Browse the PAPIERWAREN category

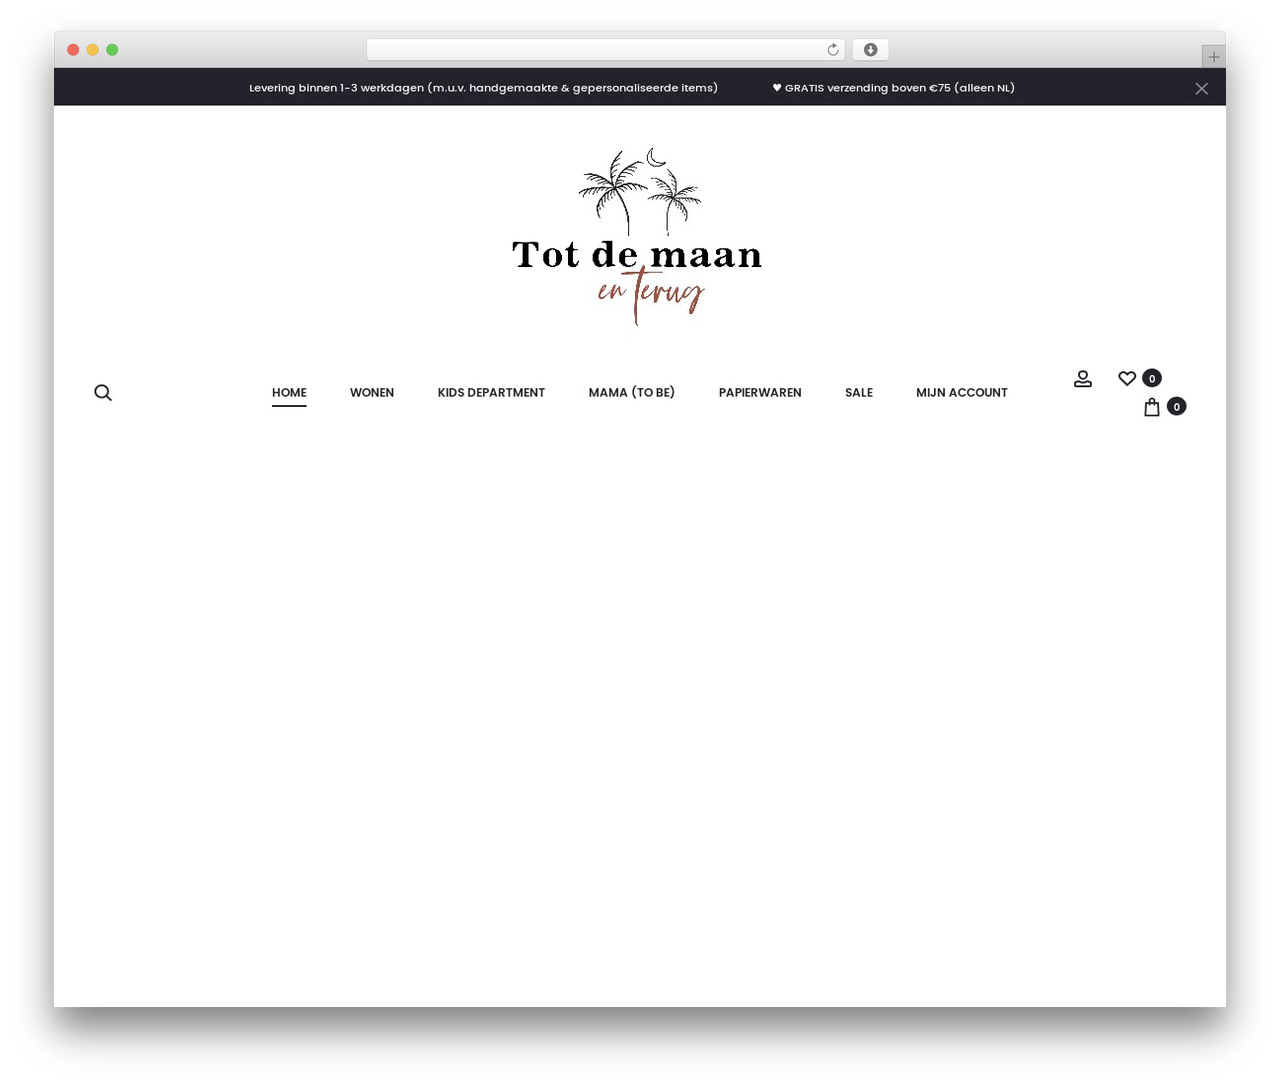(x=760, y=393)
